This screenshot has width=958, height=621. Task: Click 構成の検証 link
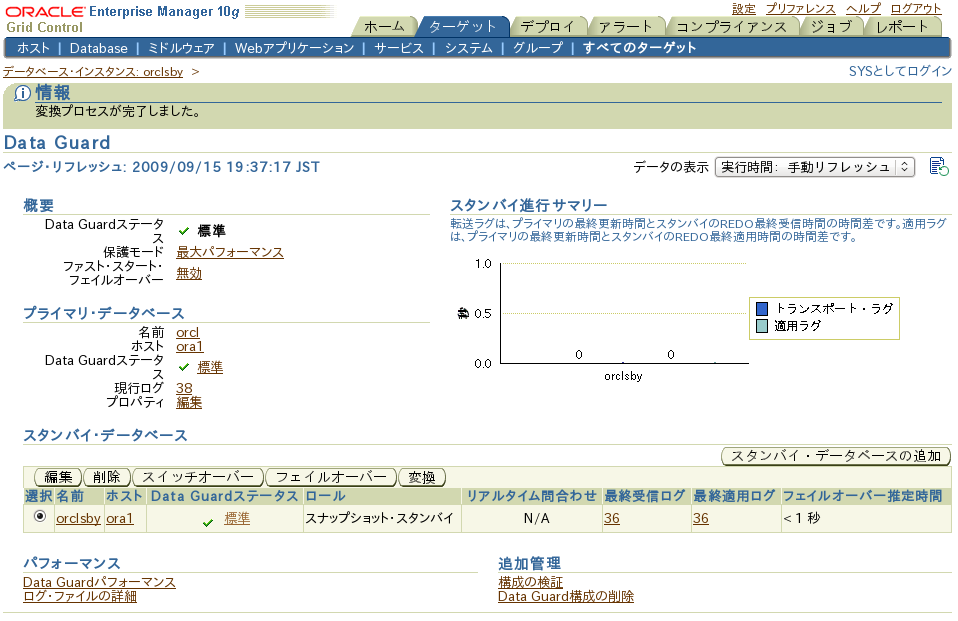click(x=530, y=582)
